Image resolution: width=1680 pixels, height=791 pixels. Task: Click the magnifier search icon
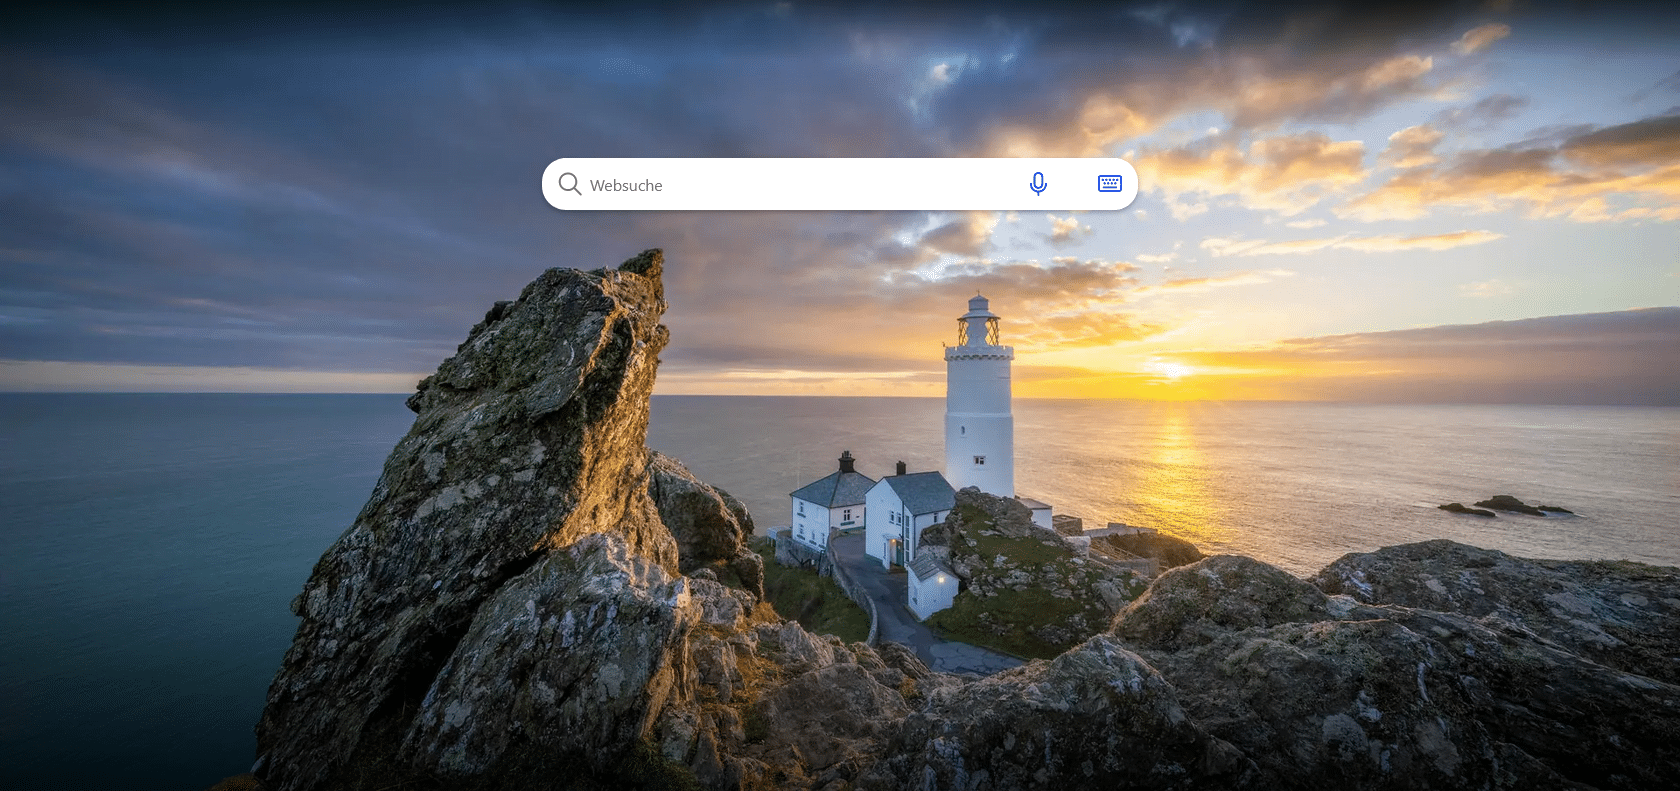tap(570, 184)
